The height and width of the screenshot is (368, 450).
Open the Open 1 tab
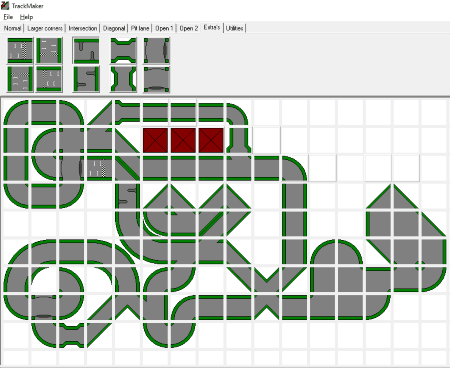(x=164, y=28)
